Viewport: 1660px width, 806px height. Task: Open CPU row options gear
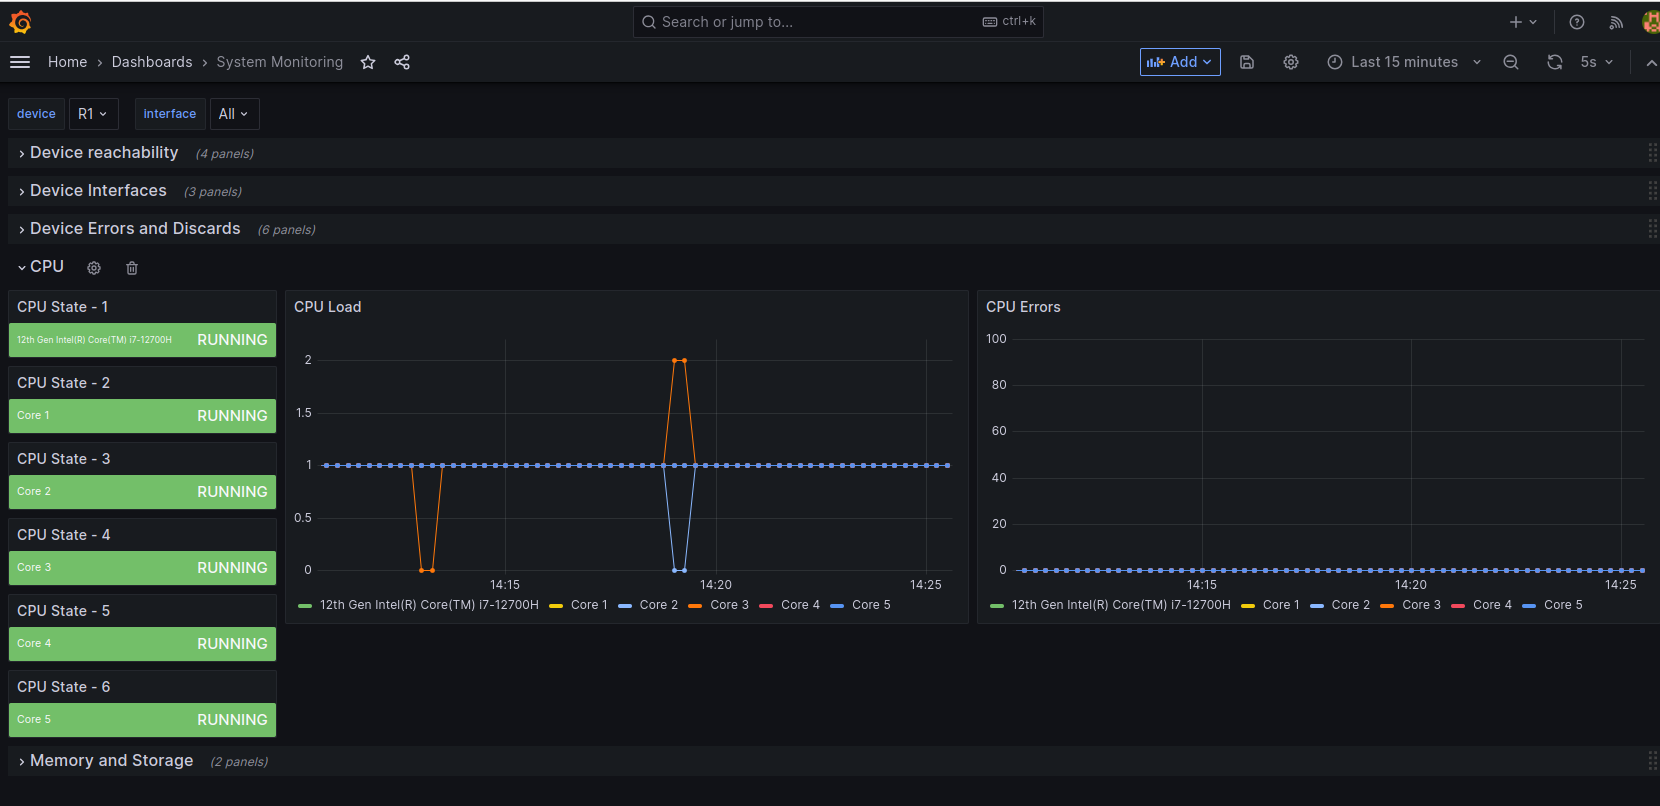pyautogui.click(x=94, y=268)
